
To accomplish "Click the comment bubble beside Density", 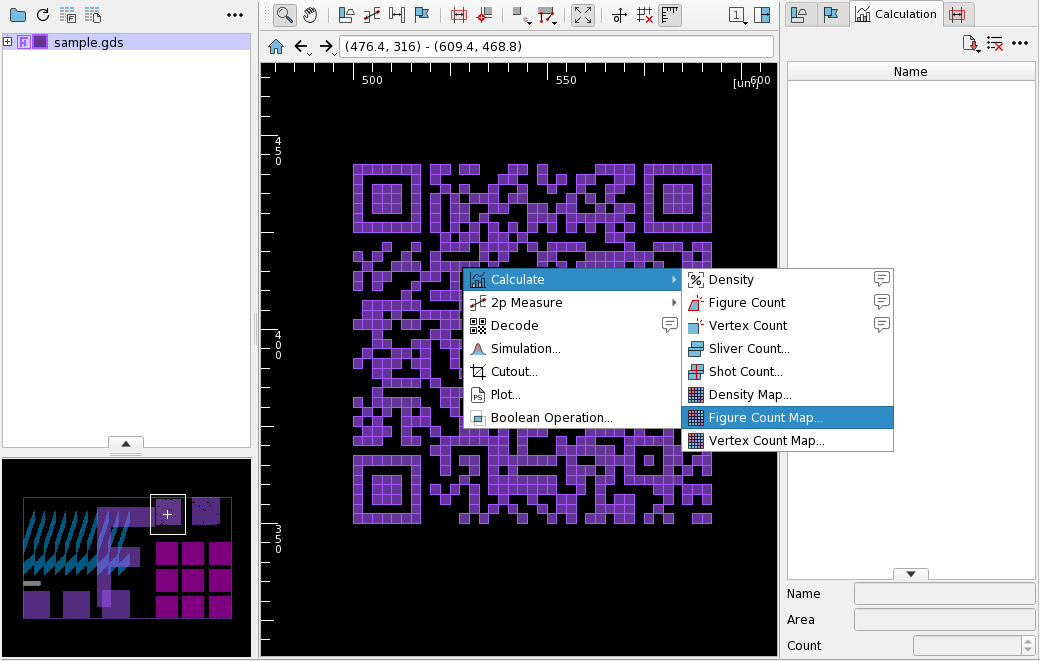I will click(x=881, y=279).
